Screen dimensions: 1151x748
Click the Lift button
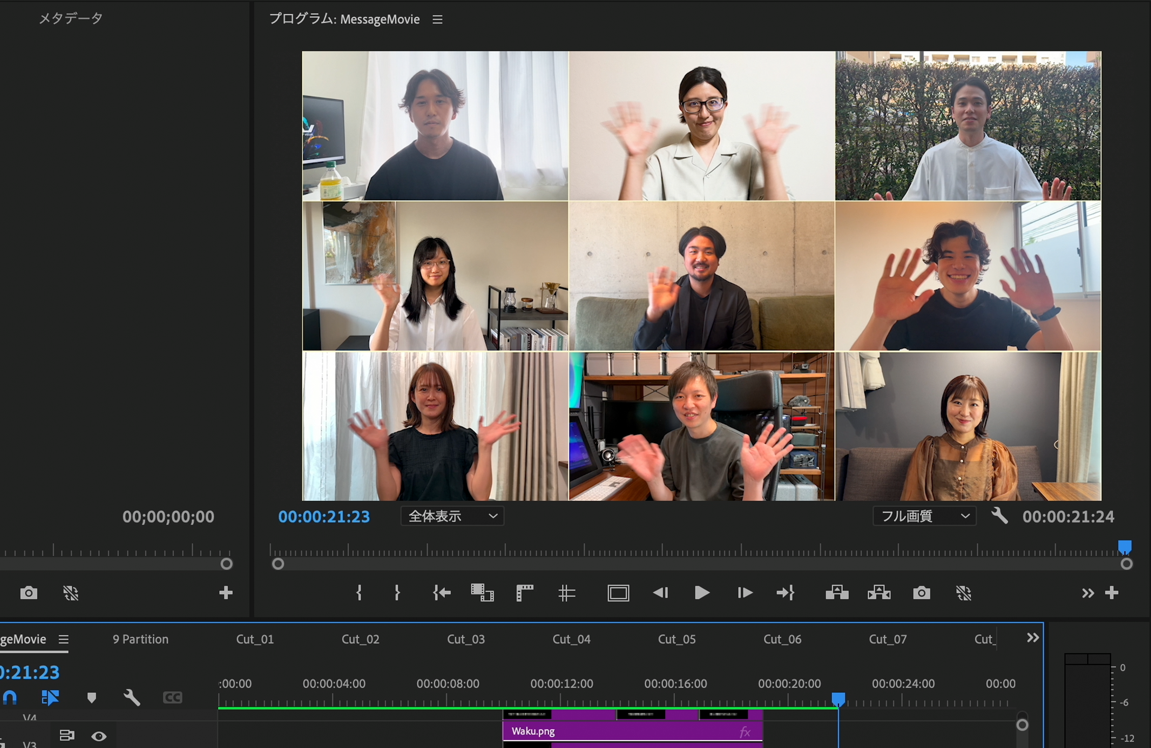[x=837, y=592]
